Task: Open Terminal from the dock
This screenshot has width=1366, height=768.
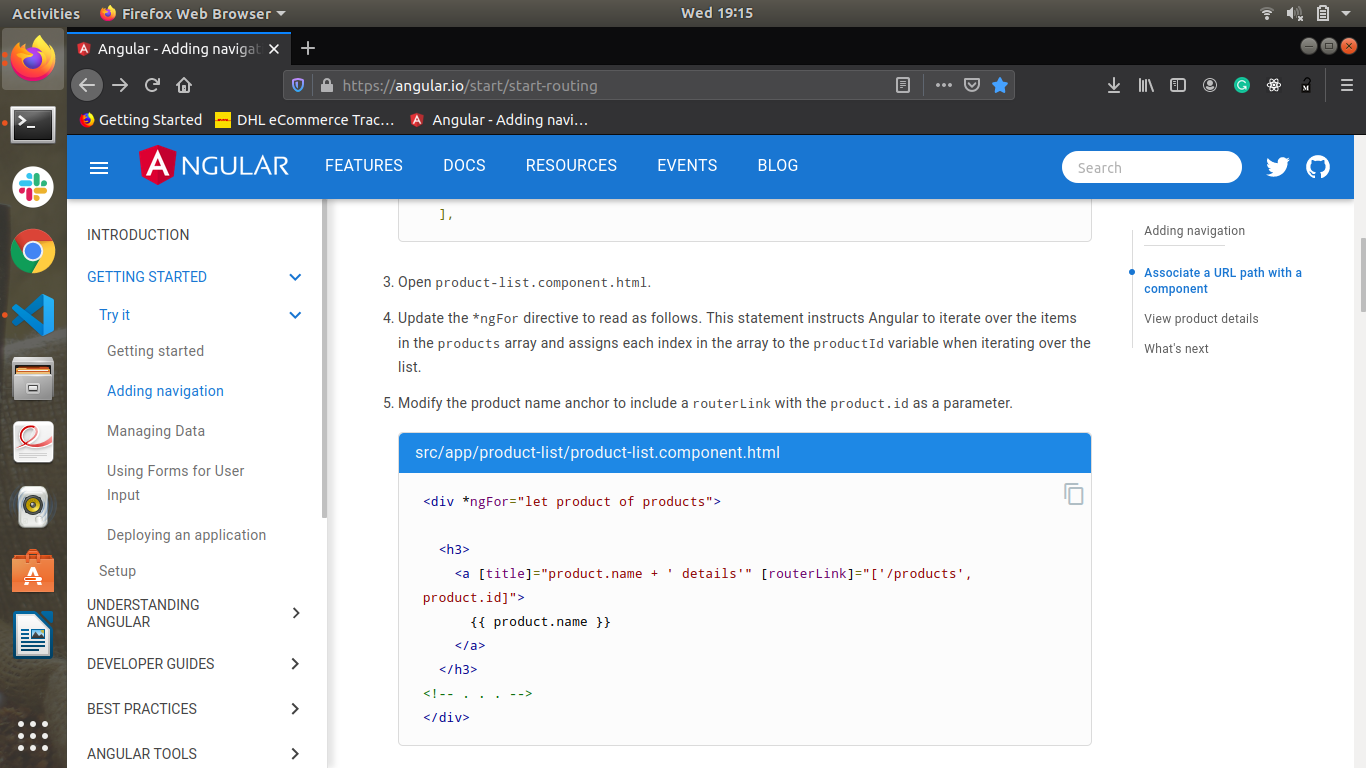Action: [x=33, y=124]
